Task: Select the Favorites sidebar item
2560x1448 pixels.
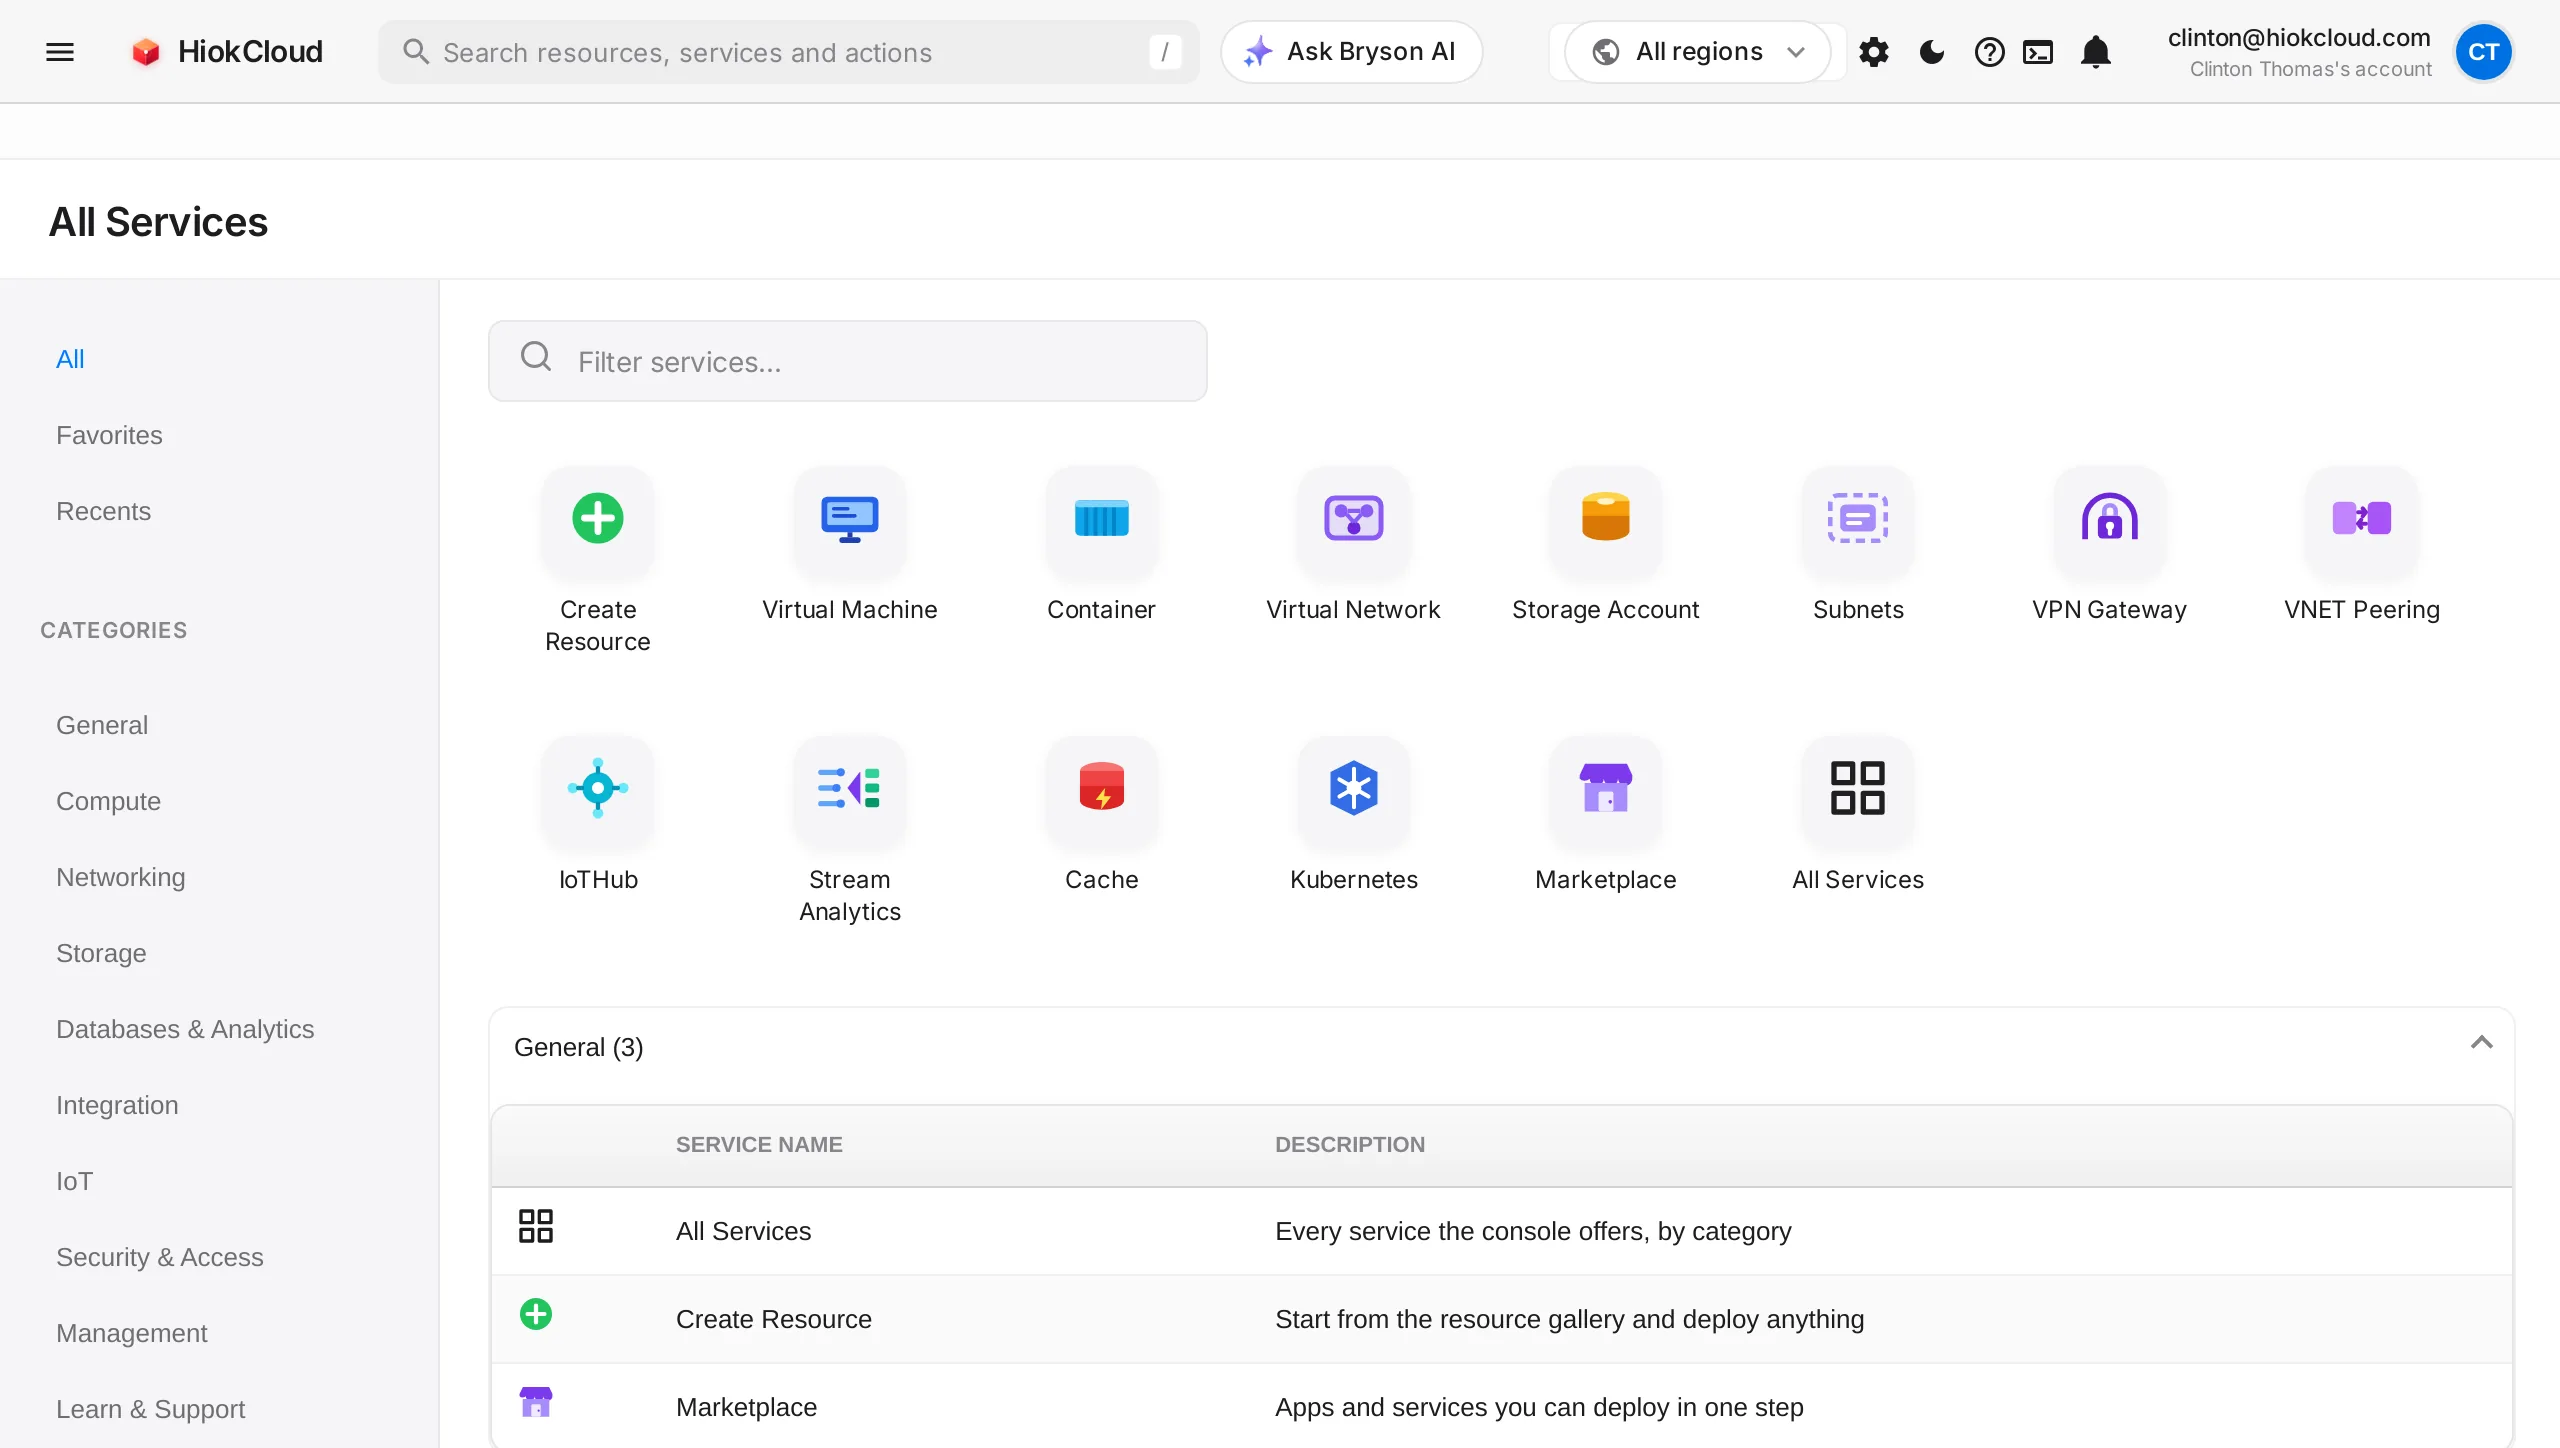Action: click(109, 435)
